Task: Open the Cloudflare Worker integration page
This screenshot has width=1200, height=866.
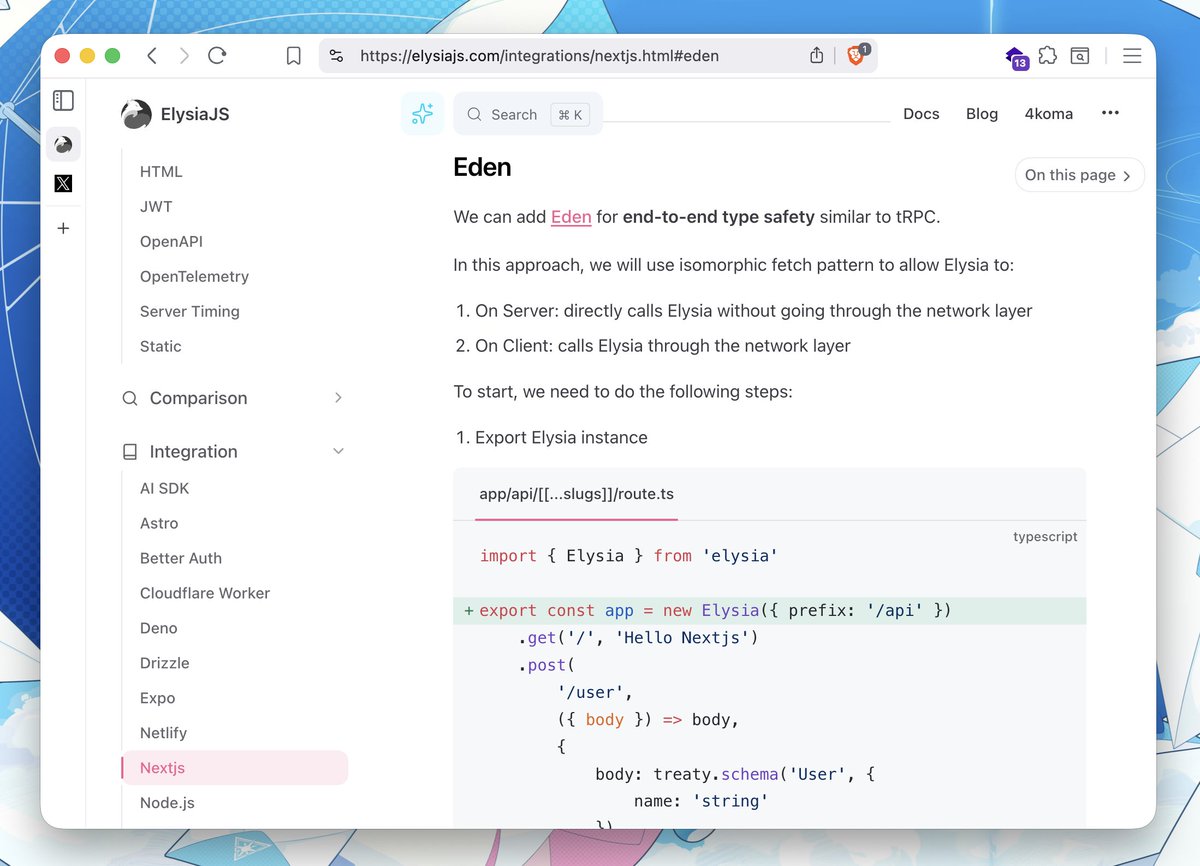Action: pos(205,594)
